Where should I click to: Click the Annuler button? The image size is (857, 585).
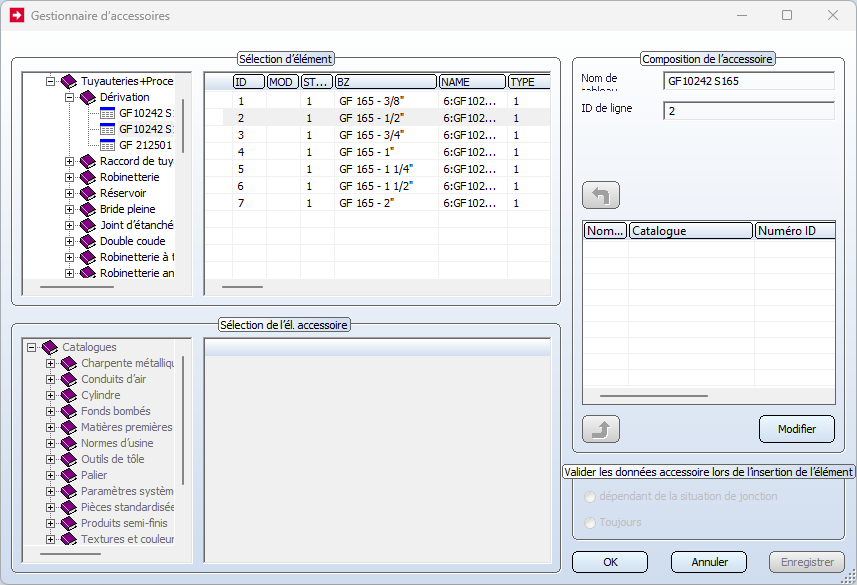709,562
